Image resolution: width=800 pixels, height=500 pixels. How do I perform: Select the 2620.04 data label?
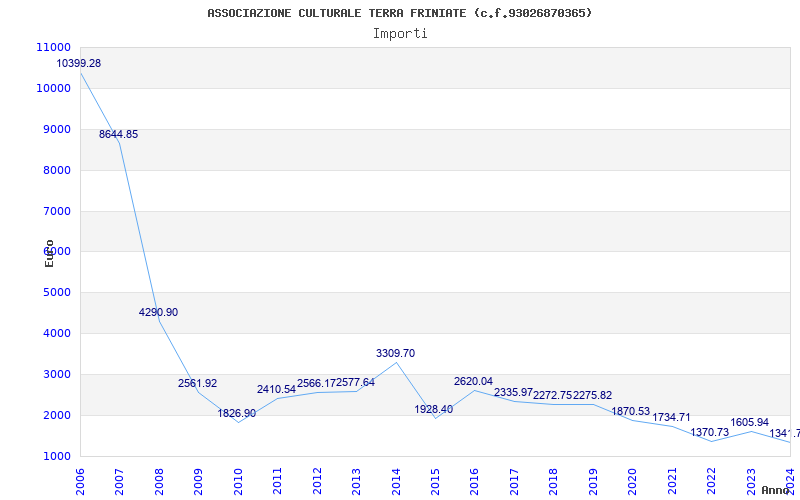click(473, 382)
